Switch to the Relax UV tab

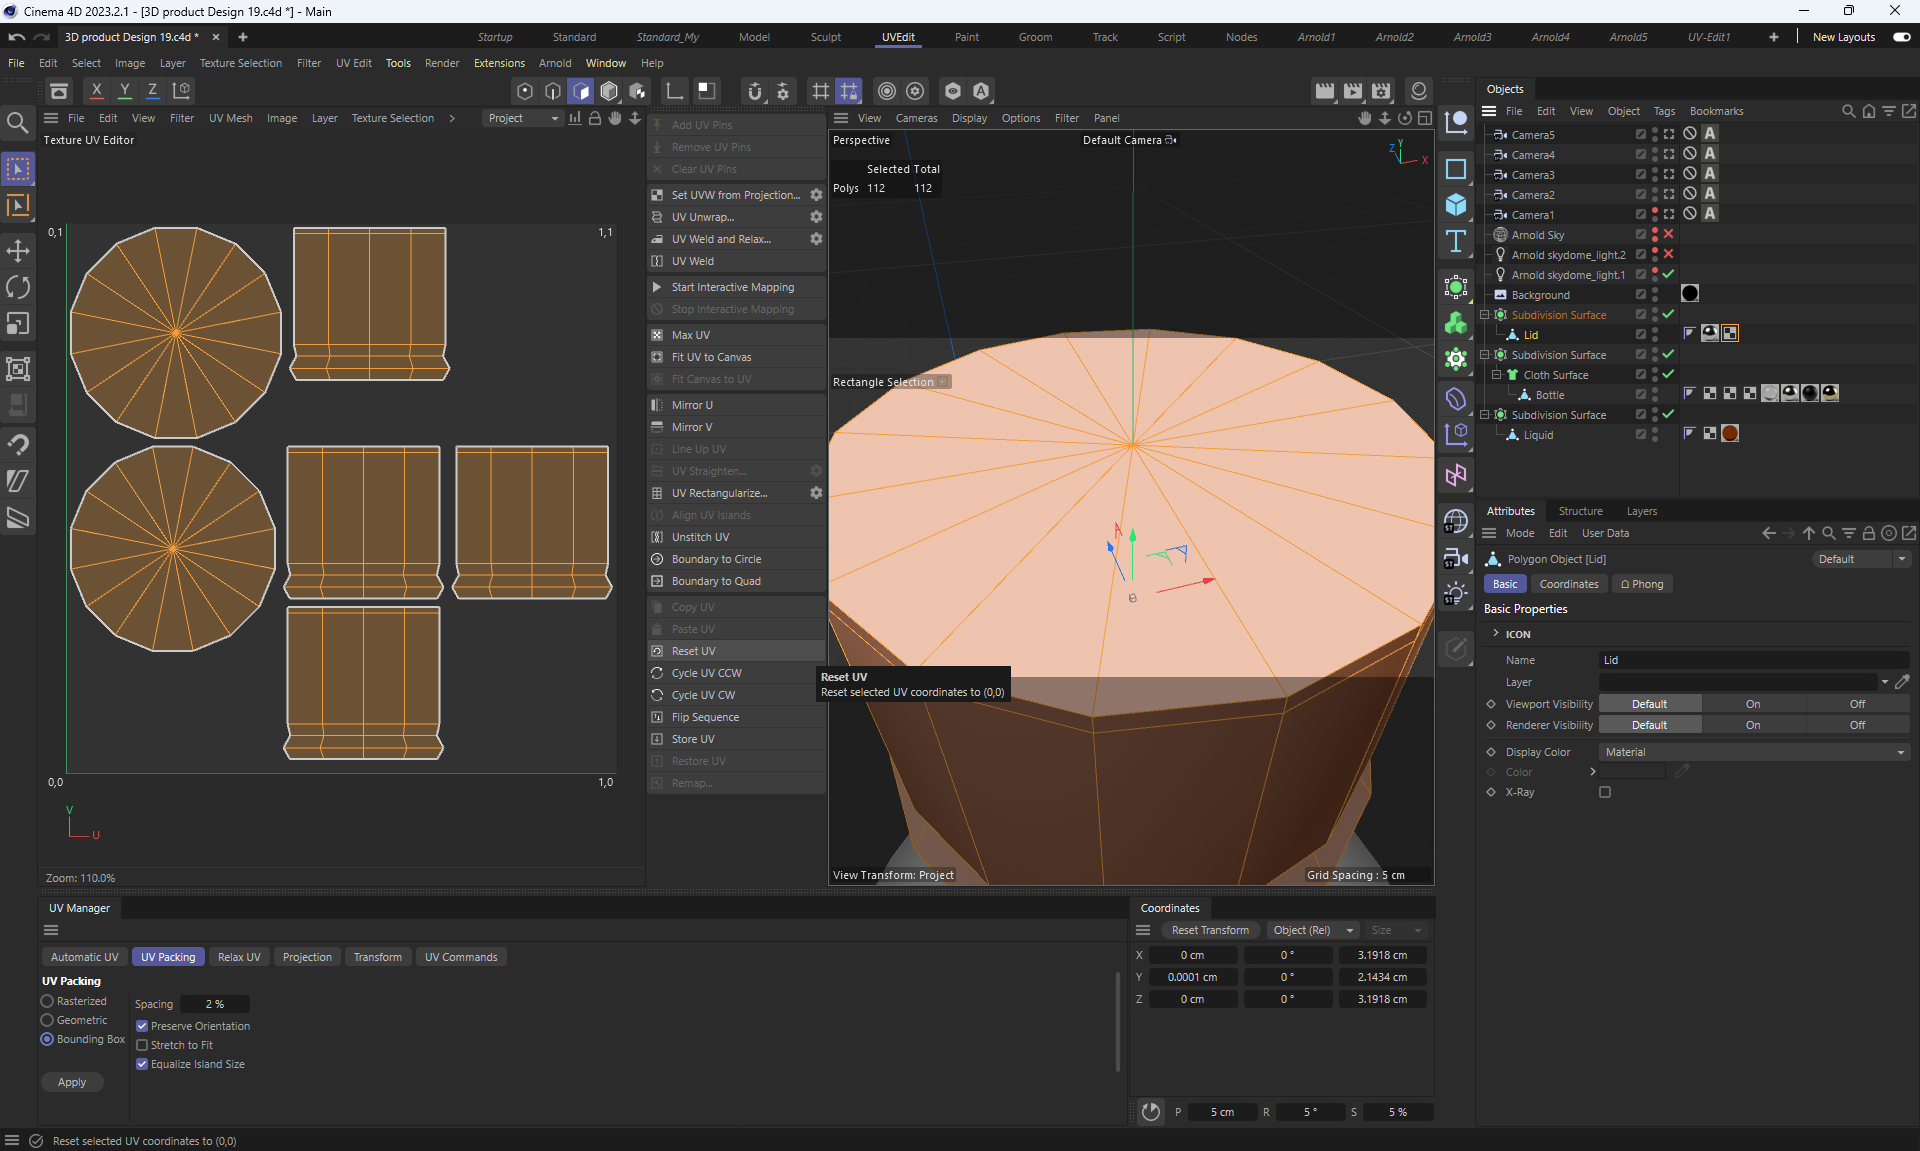[x=239, y=957]
